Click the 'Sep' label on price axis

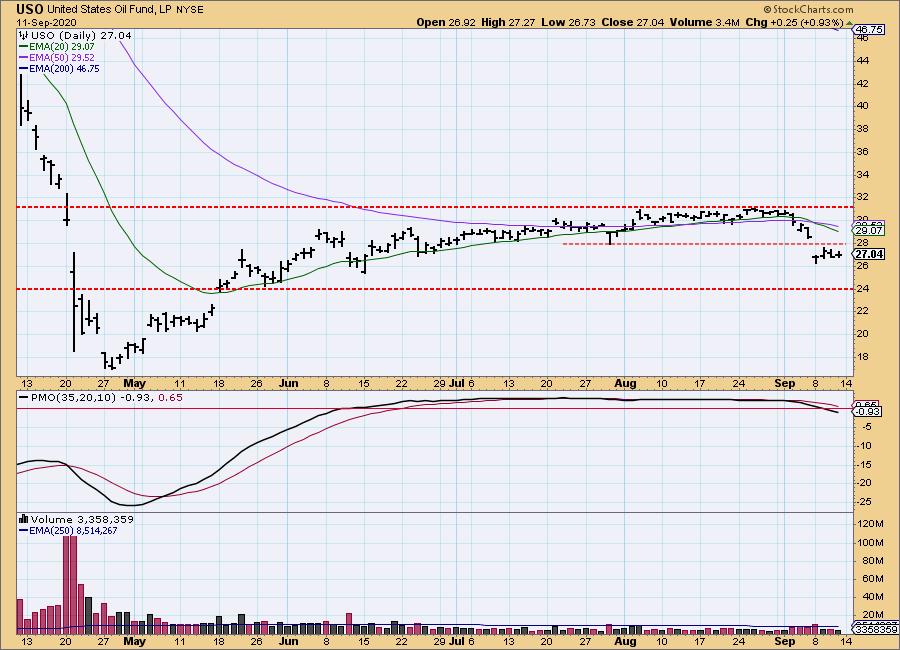(785, 383)
